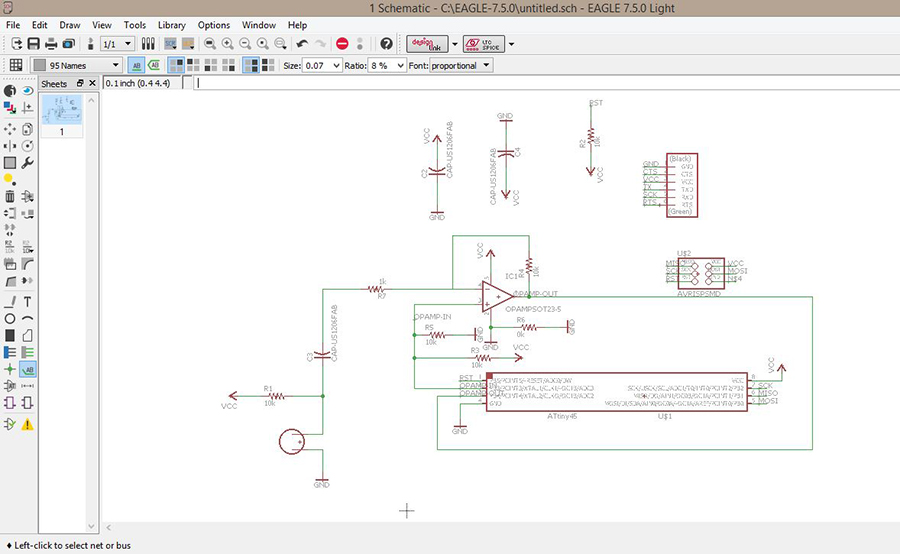This screenshot has height=554, width=900.
Task: Select the Move tool
Action: click(10, 129)
